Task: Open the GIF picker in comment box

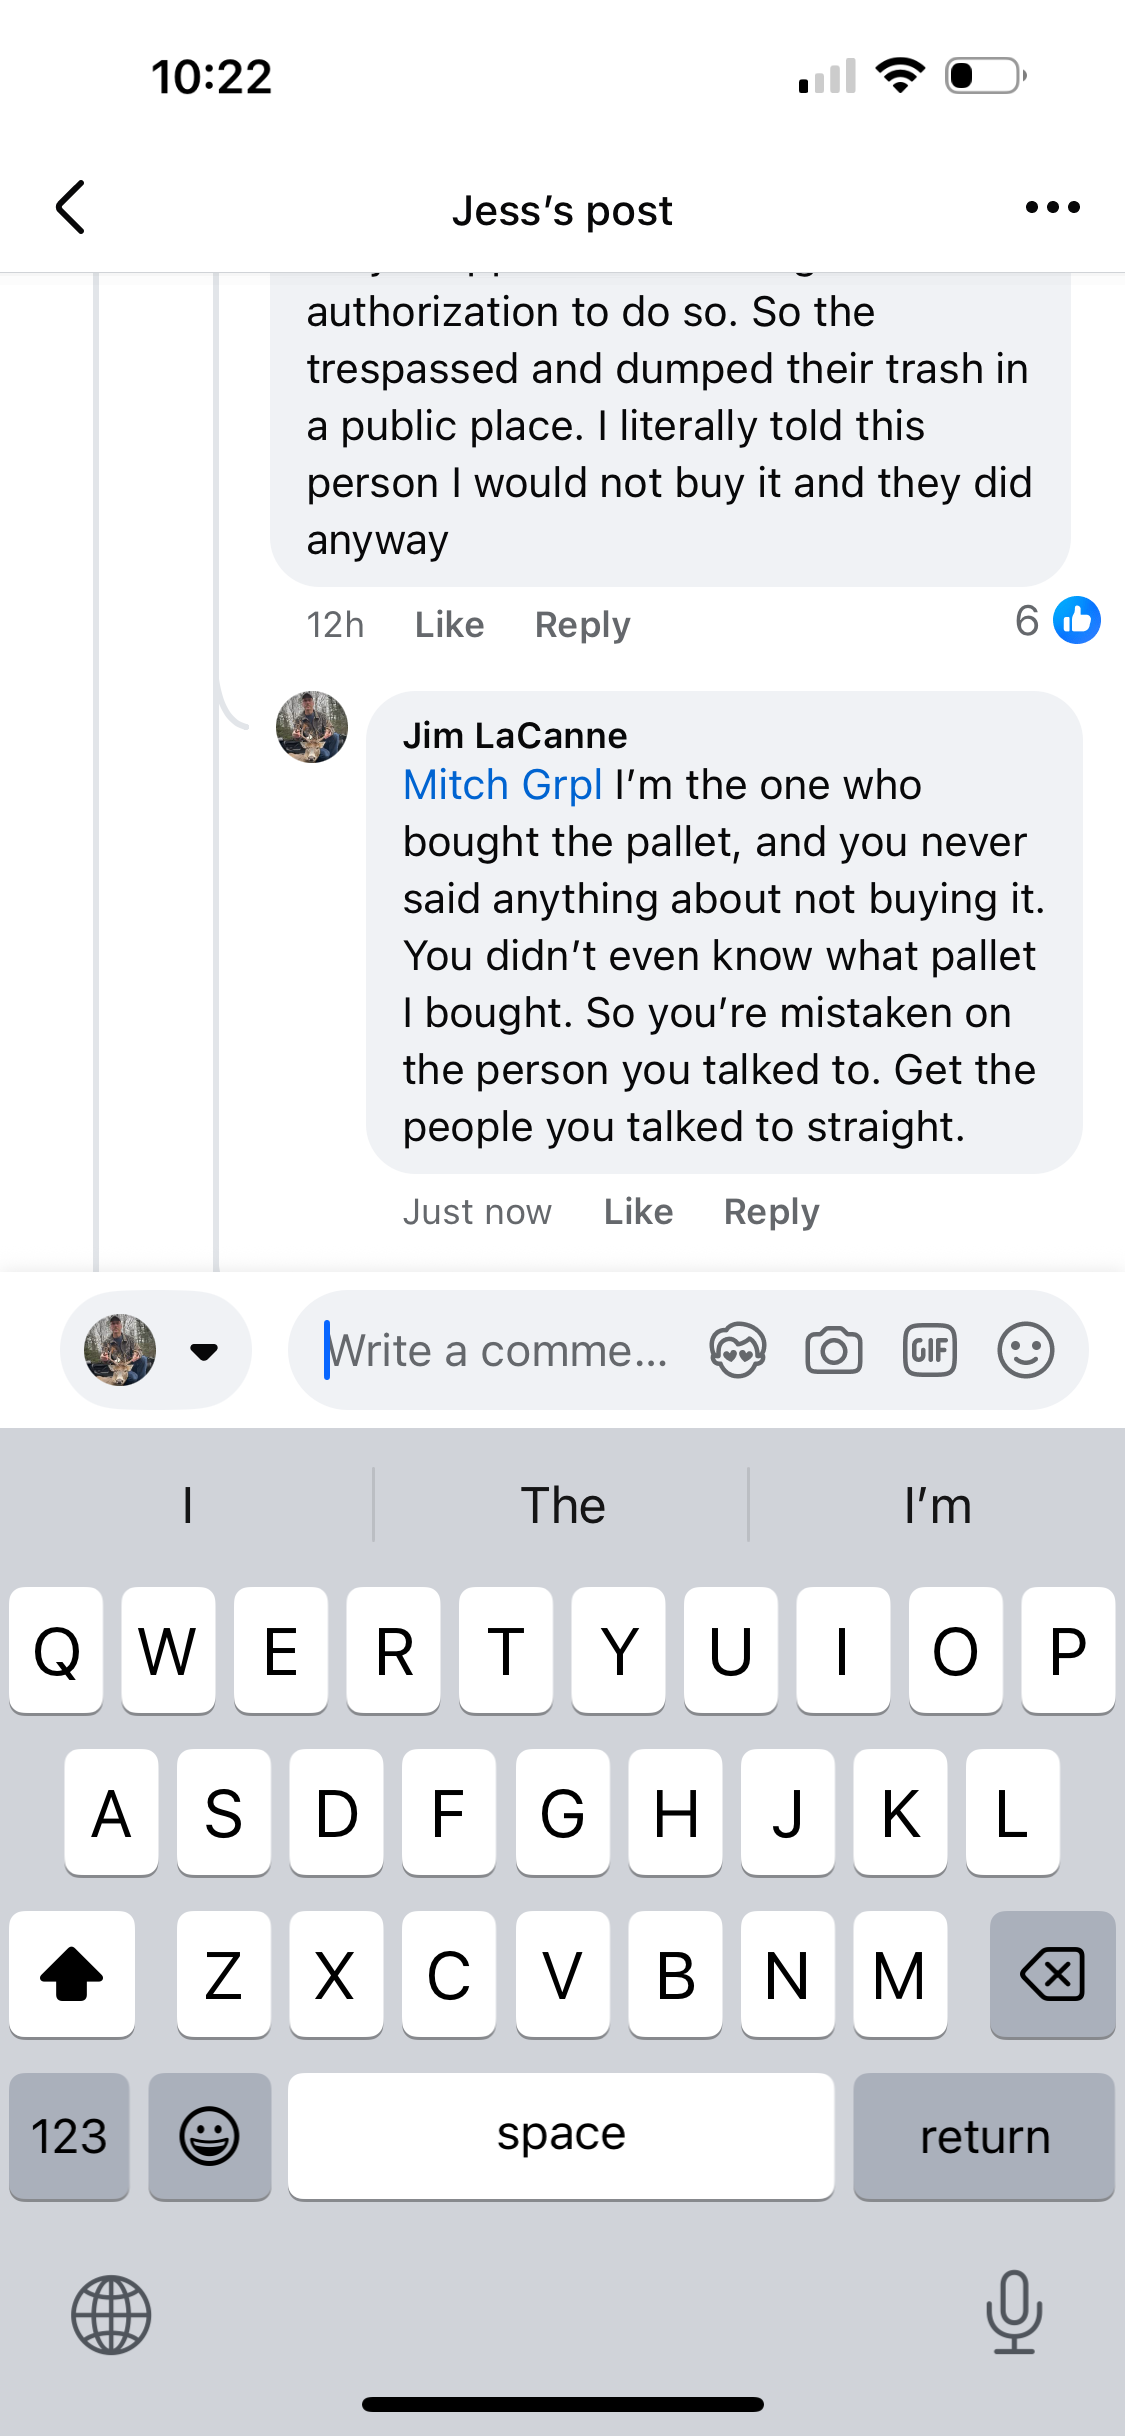Action: pos(929,1351)
